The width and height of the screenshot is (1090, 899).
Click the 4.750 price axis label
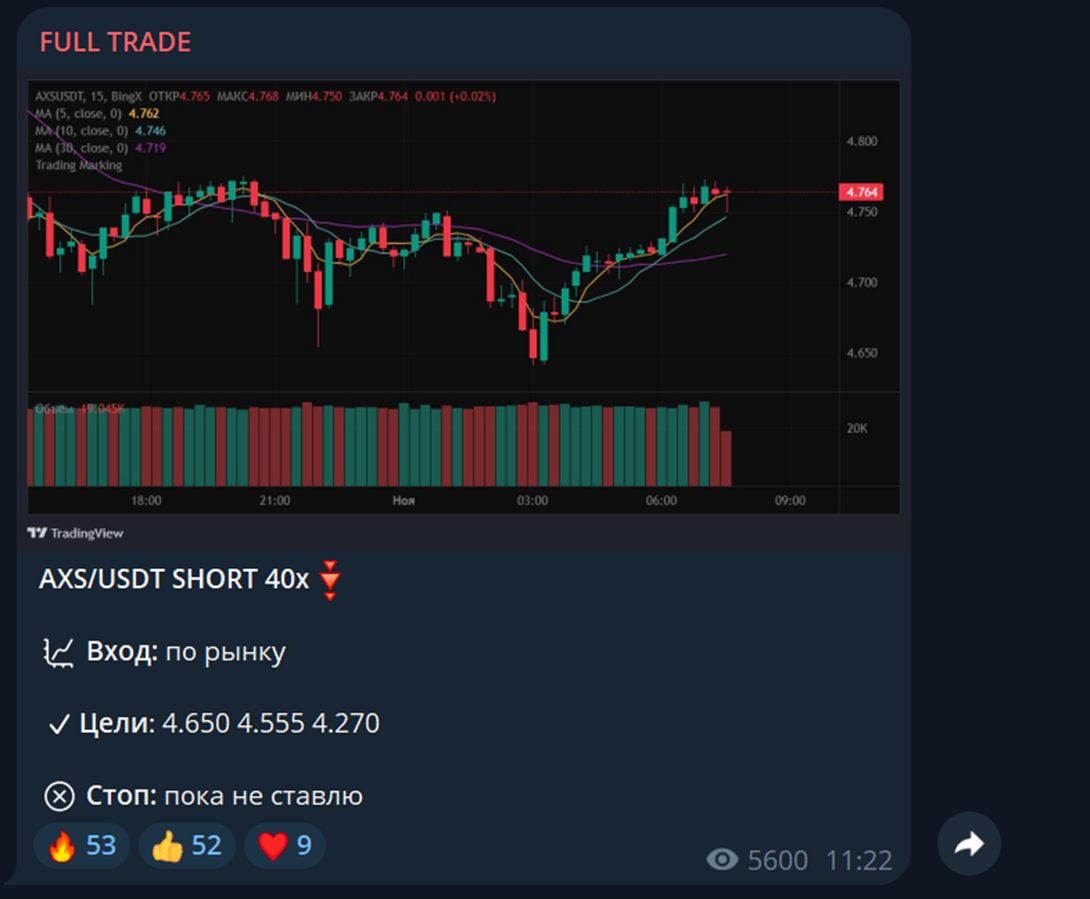862,212
